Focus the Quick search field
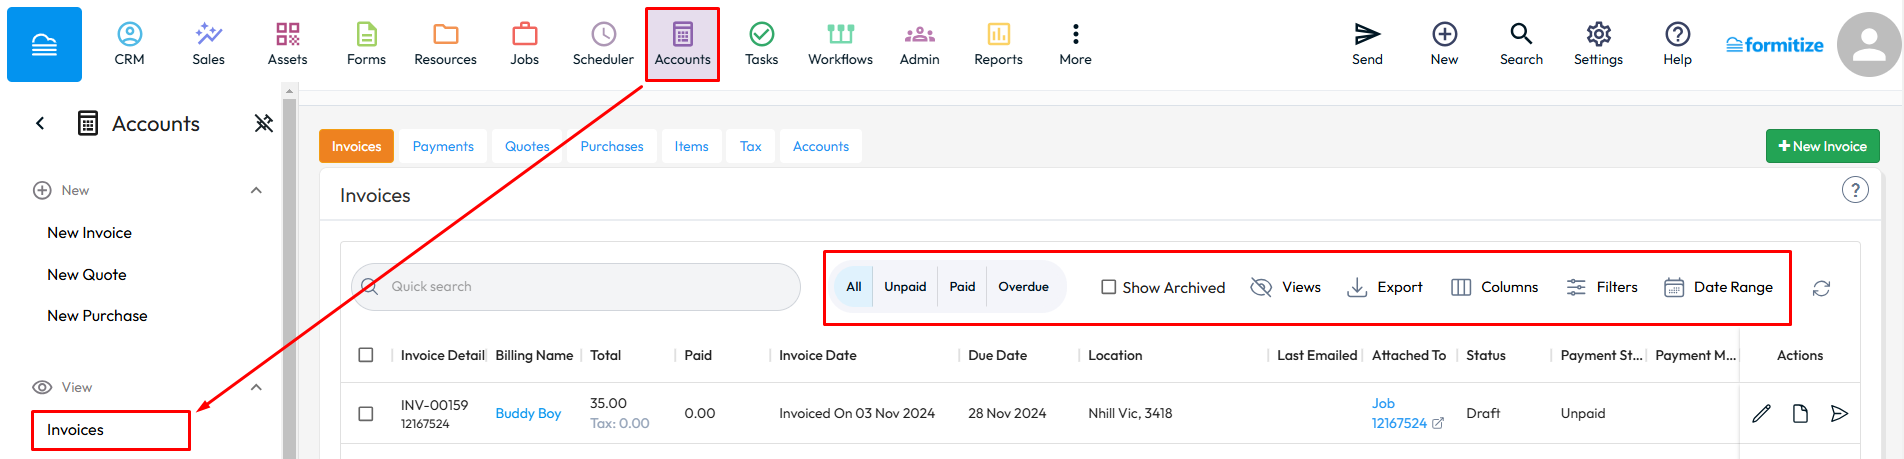The image size is (1904, 459). [x=576, y=287]
